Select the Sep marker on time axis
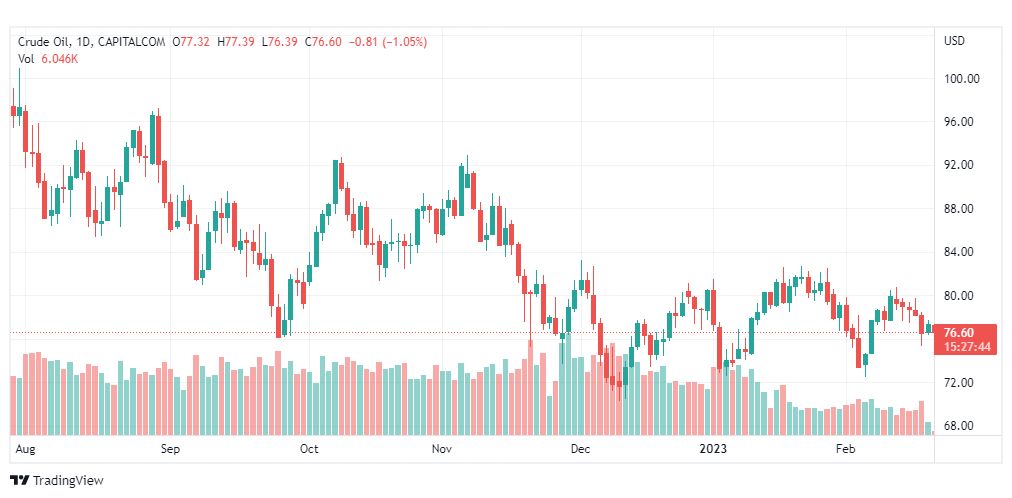This screenshot has height=498, width=1012. click(x=169, y=450)
